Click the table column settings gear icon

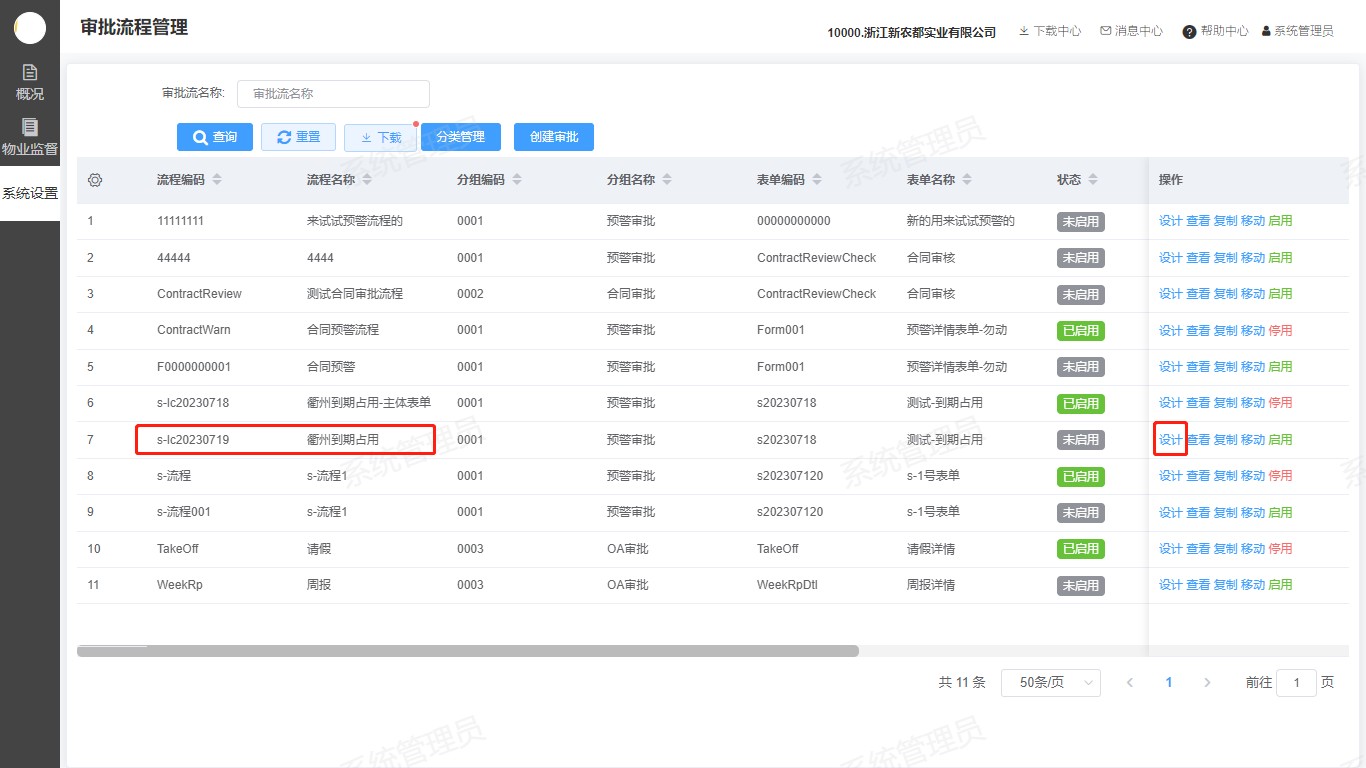coord(95,180)
